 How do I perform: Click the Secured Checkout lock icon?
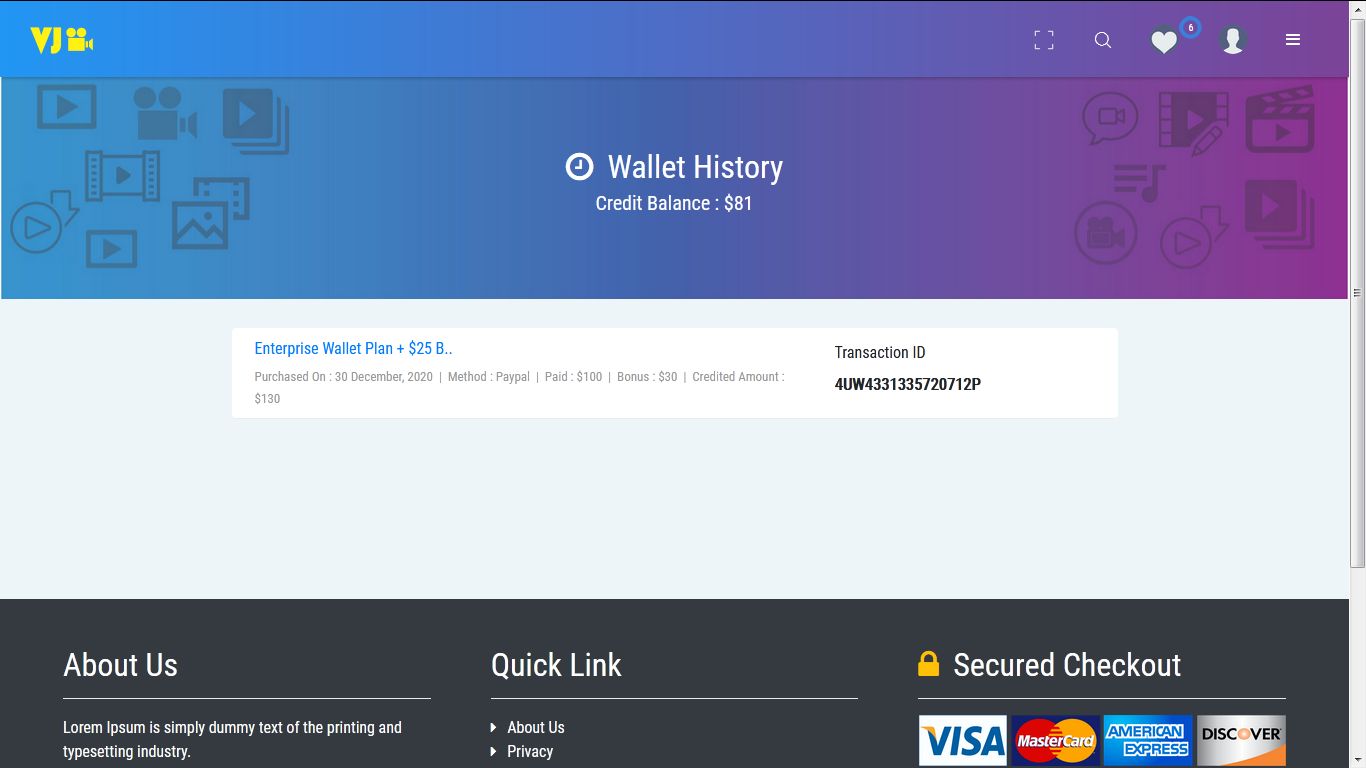point(928,663)
